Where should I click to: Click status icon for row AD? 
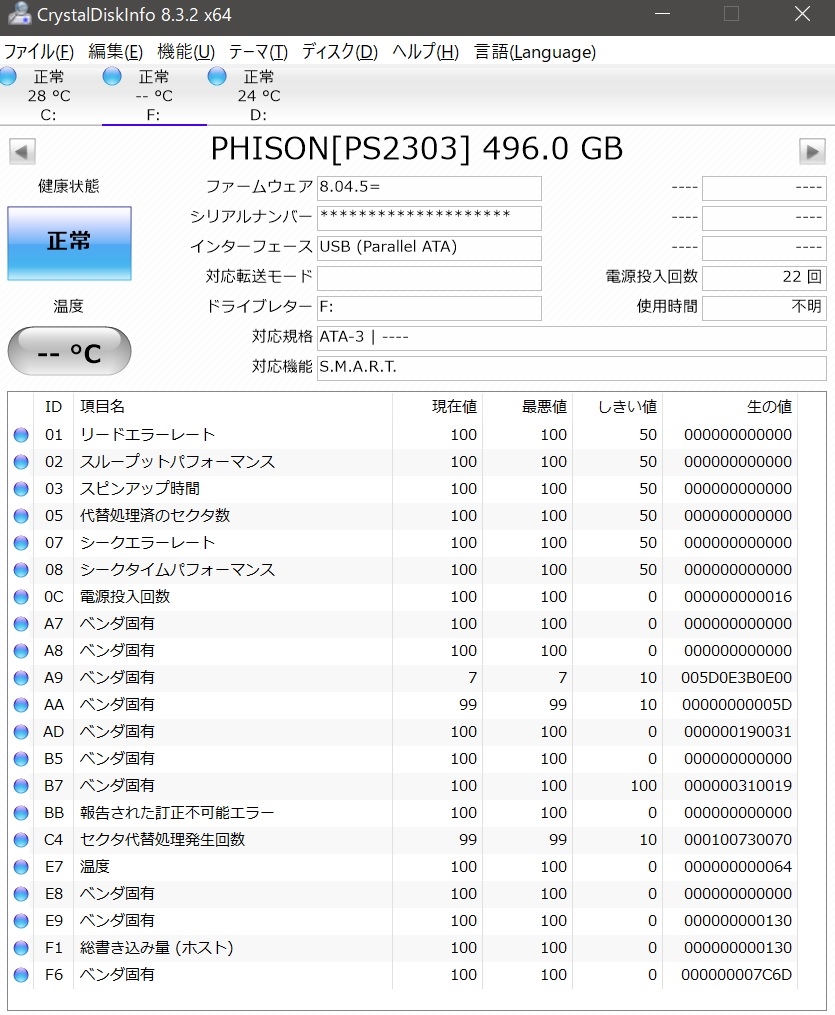21,731
